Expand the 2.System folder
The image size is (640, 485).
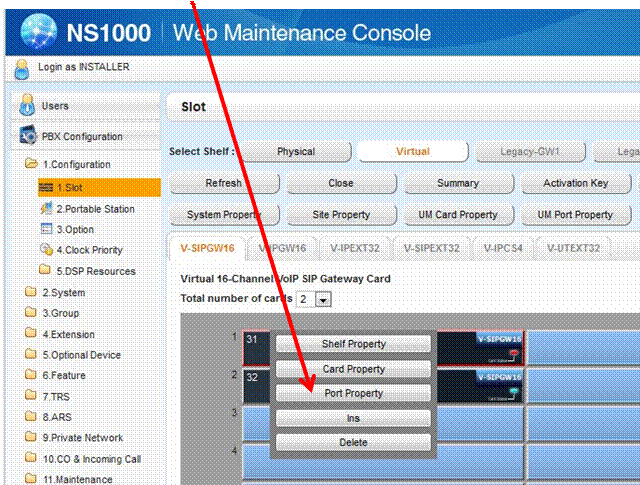click(x=32, y=293)
